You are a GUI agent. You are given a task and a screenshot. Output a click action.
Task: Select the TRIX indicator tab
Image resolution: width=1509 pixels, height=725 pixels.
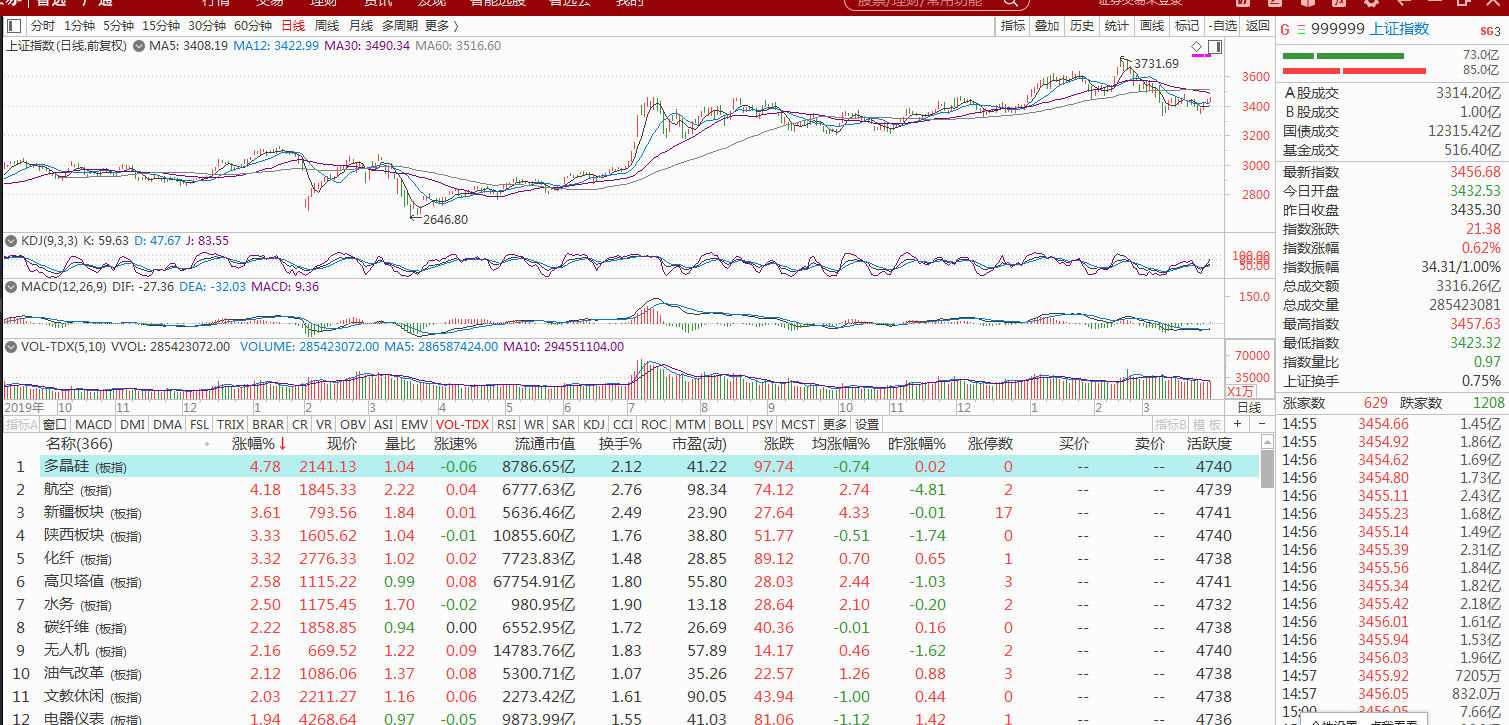coord(230,424)
